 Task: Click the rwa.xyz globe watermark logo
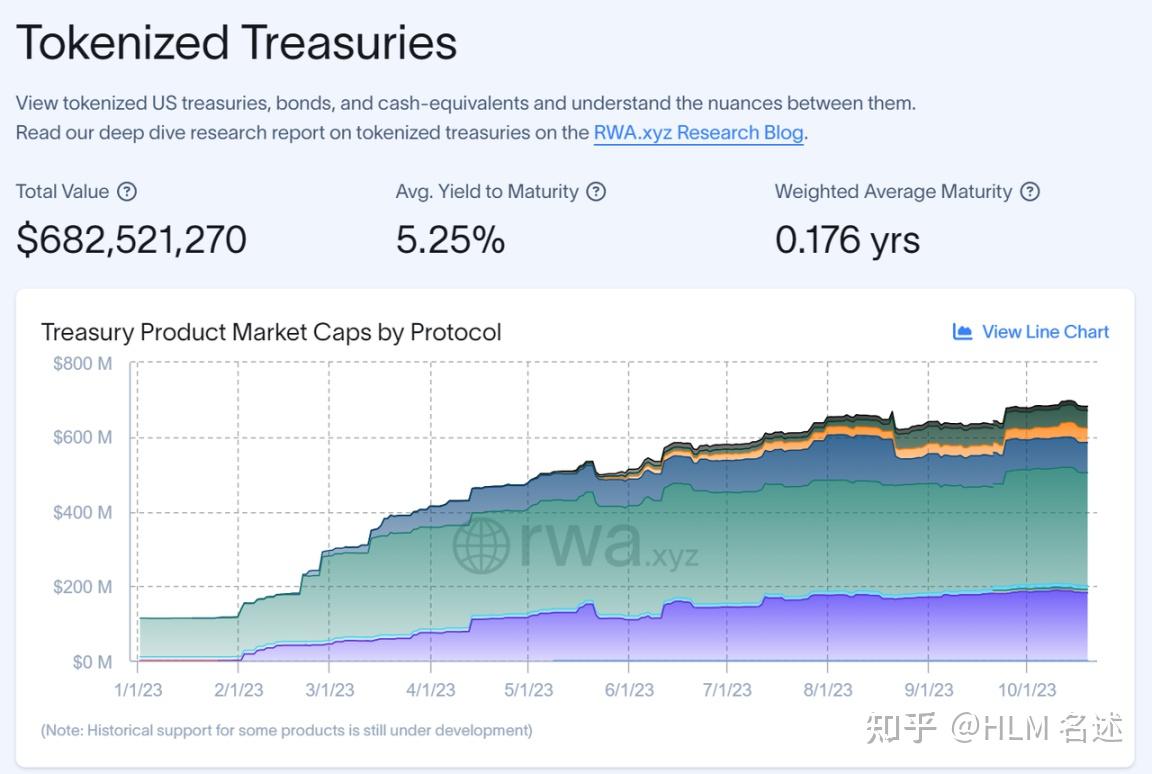tap(483, 545)
